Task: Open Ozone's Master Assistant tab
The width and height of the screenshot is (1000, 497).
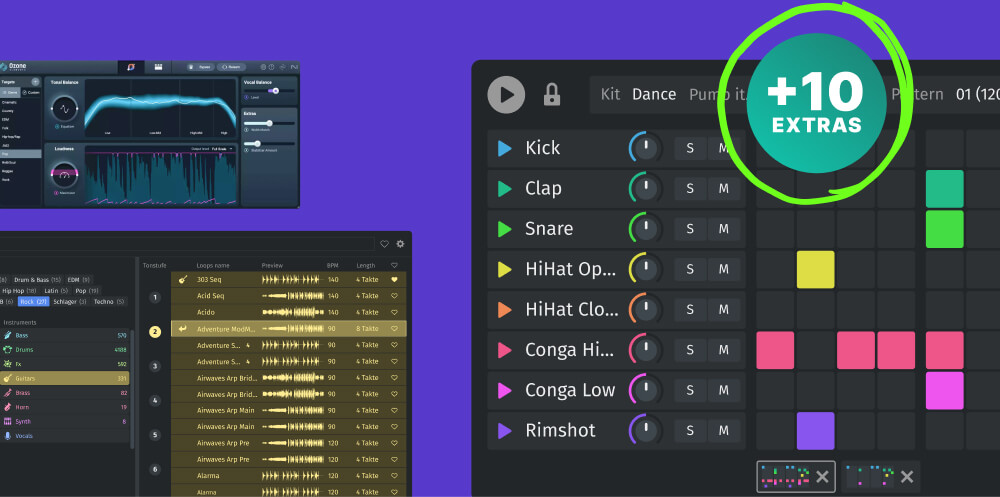Action: point(131,67)
